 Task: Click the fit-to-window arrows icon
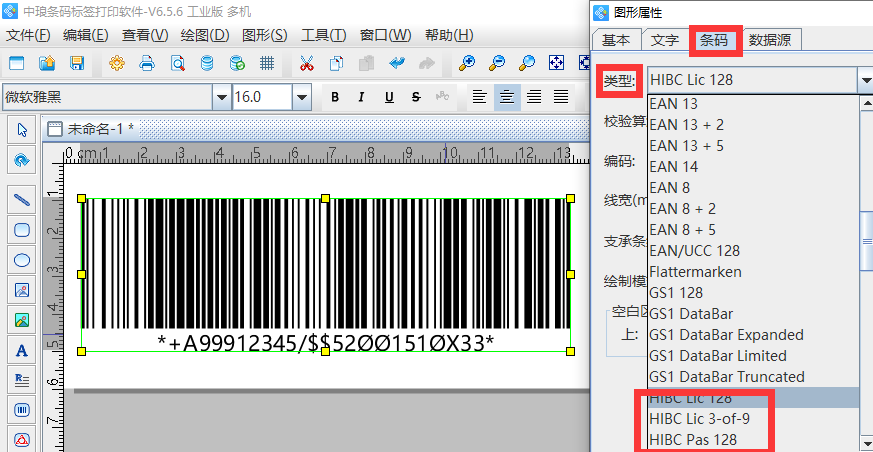point(557,63)
